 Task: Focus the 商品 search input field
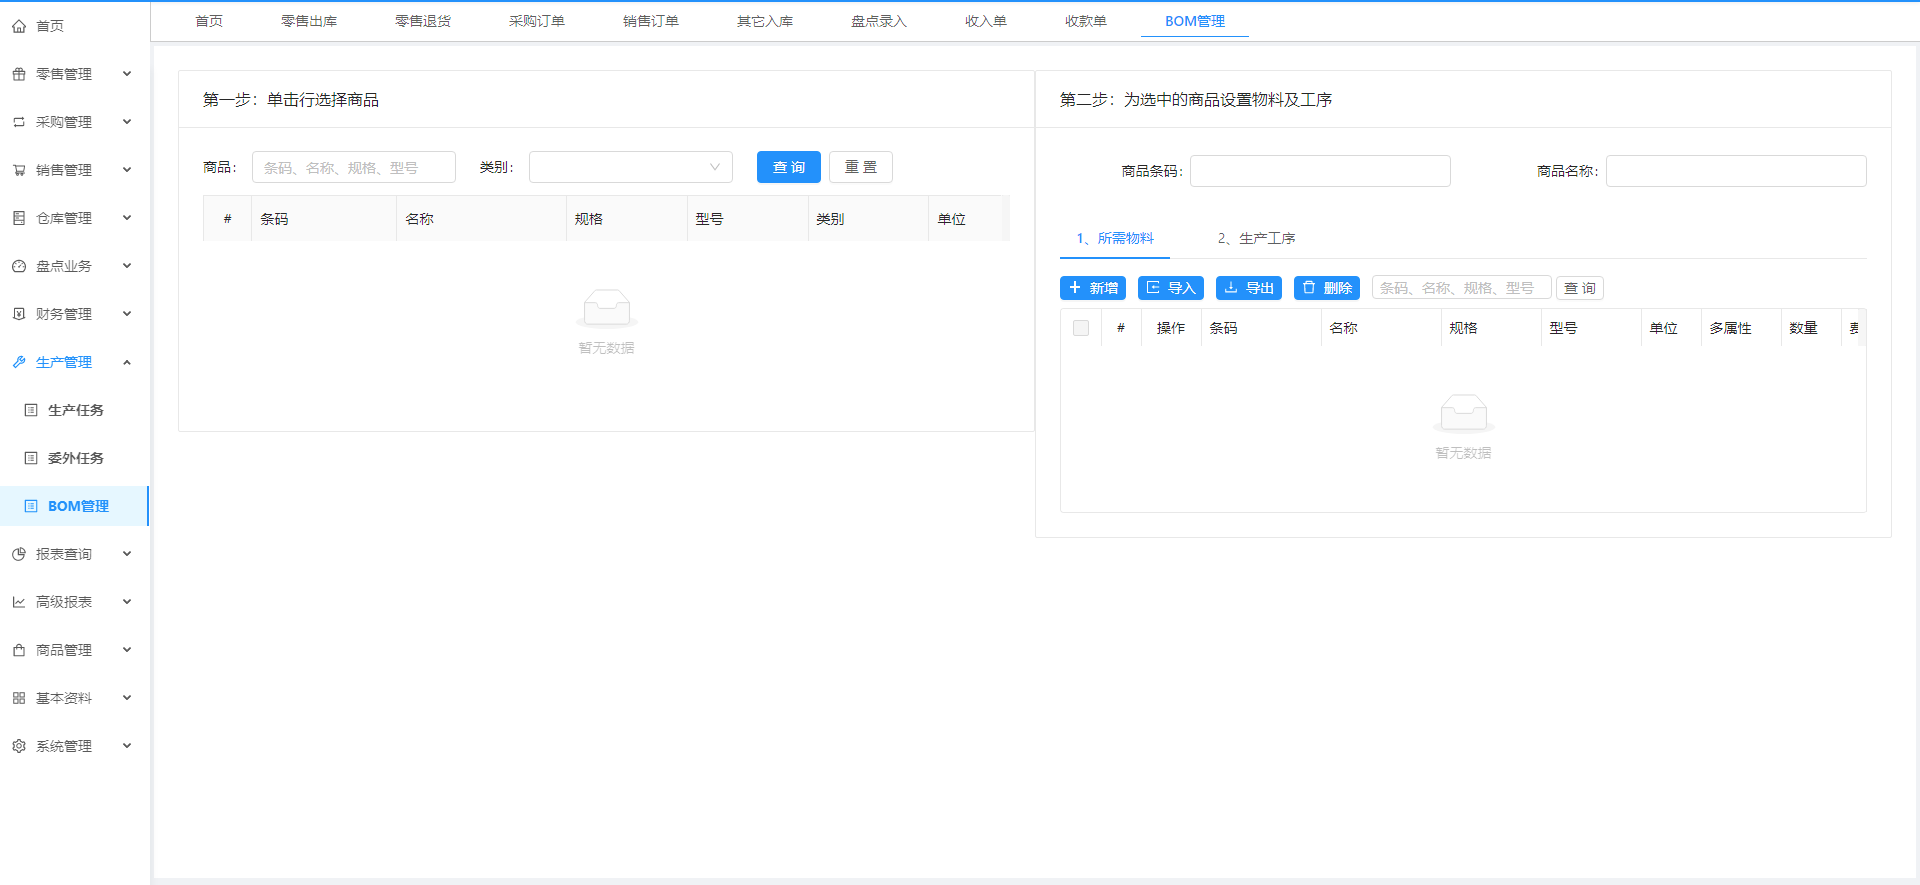[x=354, y=167]
